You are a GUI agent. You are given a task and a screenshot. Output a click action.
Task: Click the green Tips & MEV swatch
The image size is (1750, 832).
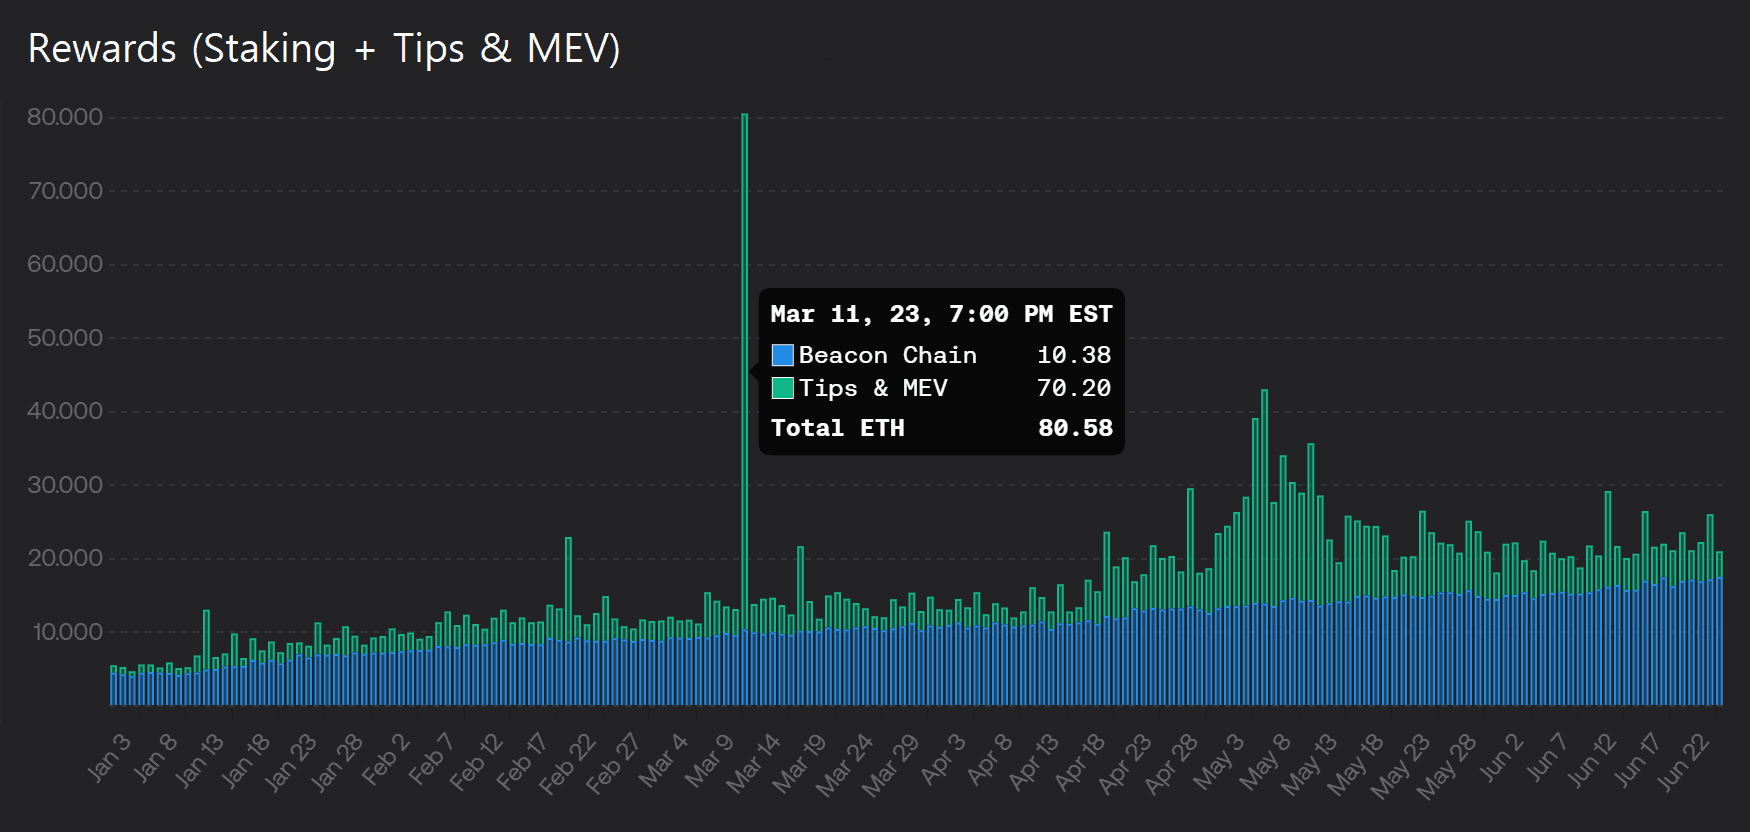[782, 388]
